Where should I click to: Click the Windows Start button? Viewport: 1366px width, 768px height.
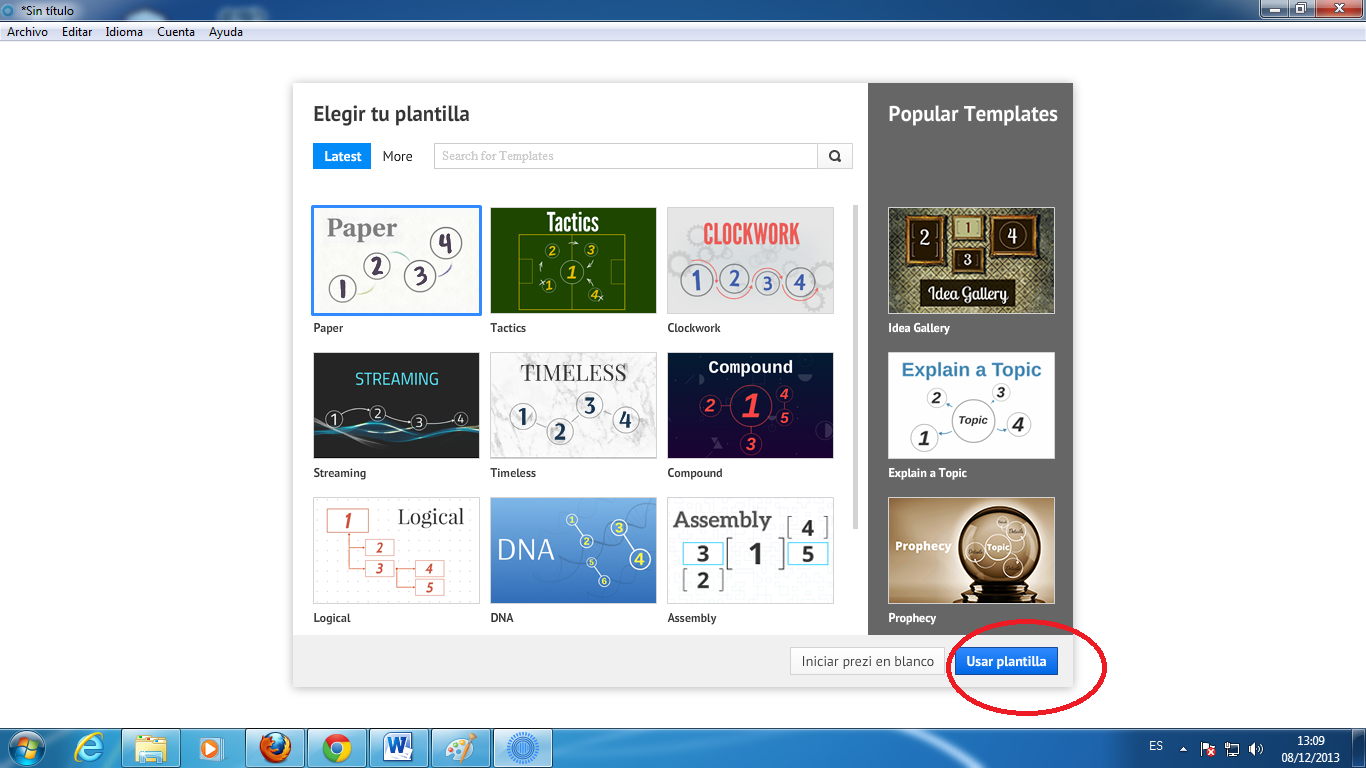26,747
